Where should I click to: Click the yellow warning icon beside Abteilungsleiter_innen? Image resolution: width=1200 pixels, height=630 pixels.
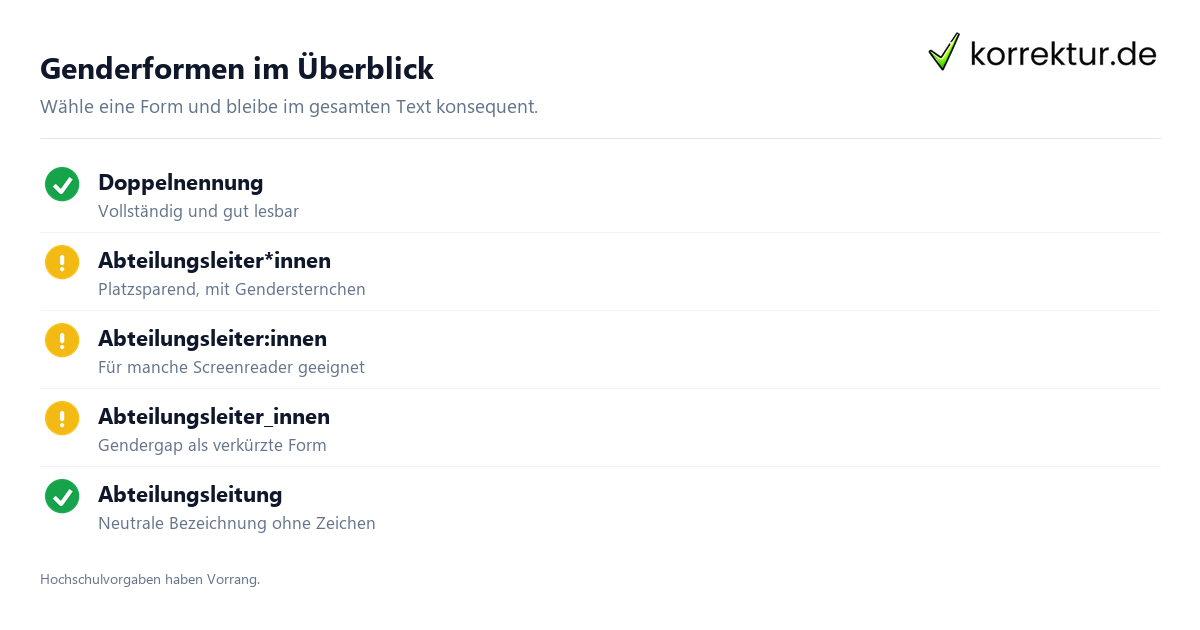pyautogui.click(x=62, y=418)
